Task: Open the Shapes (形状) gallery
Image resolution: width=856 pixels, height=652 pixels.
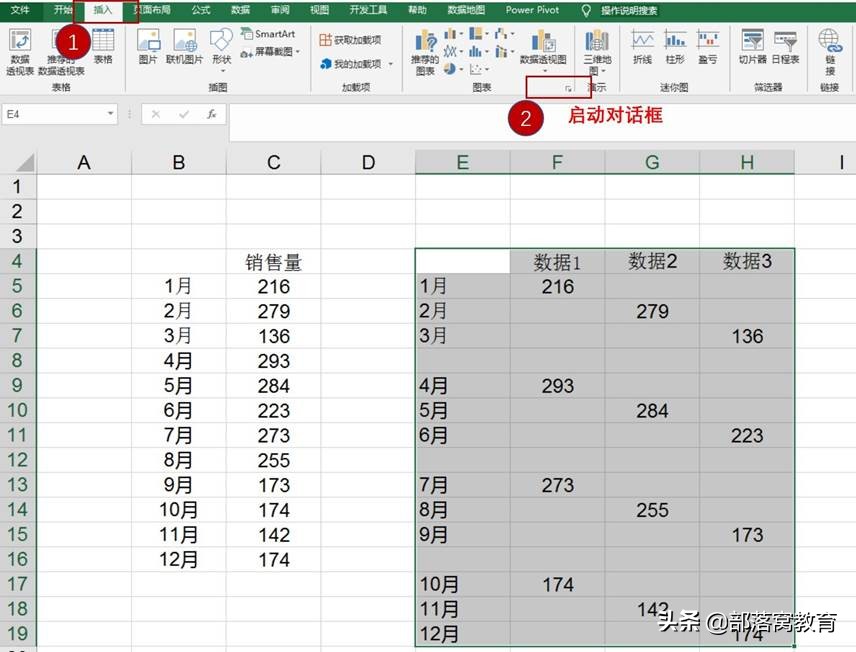Action: coord(222,49)
